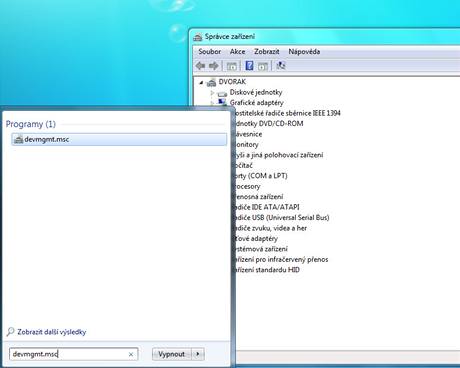Expand the Diskové jednotky node arrow

212,93
